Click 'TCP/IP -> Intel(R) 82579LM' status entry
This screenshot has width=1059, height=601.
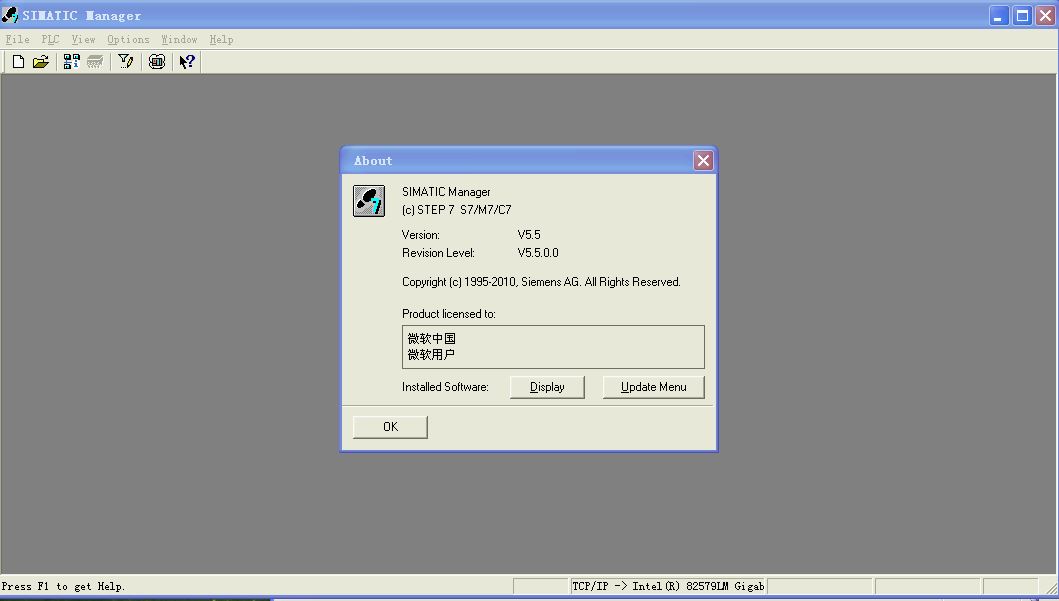[668, 586]
